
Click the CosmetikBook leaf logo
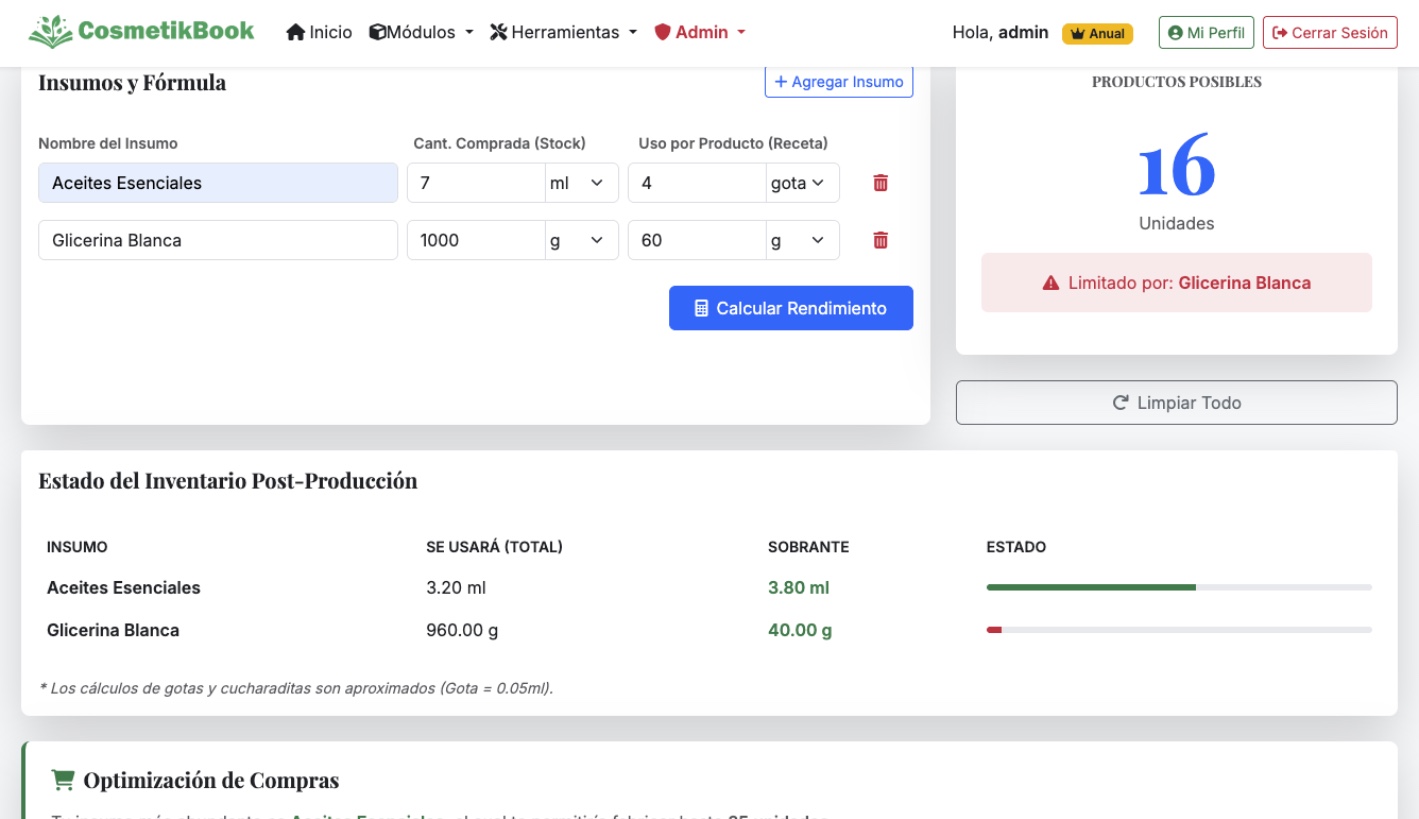(x=50, y=32)
